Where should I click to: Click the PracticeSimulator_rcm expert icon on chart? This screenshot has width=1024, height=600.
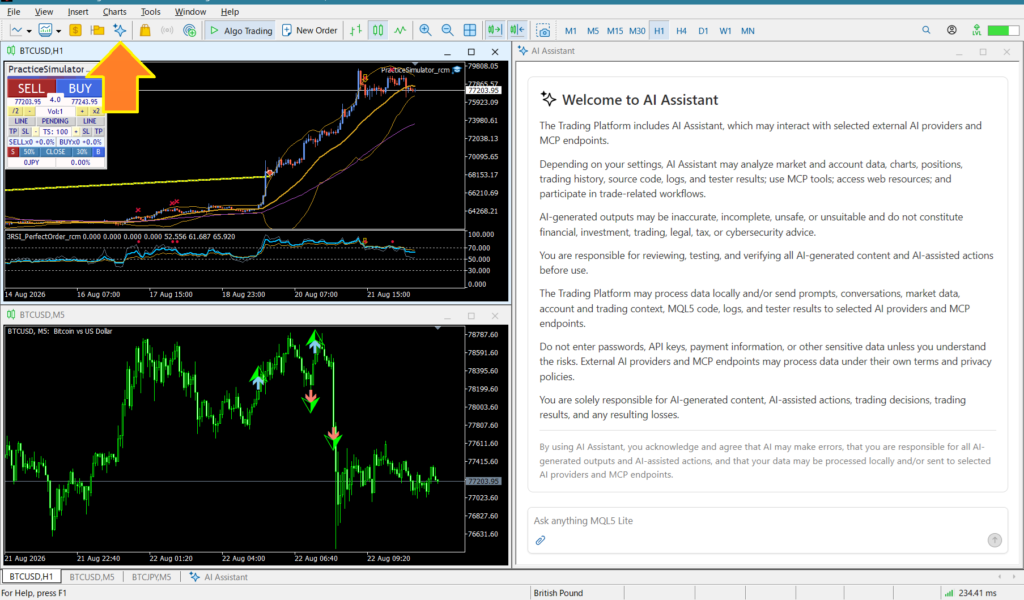point(457,70)
